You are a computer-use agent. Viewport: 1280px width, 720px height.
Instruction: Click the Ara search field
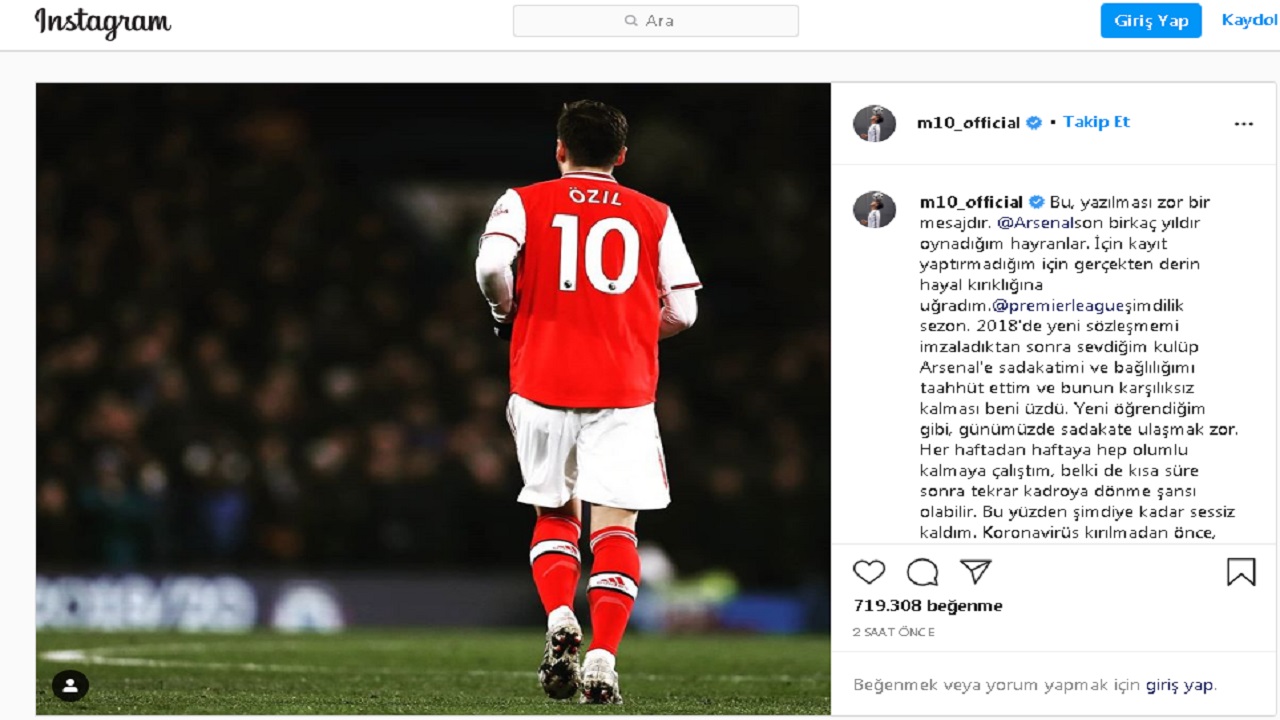[655, 21]
